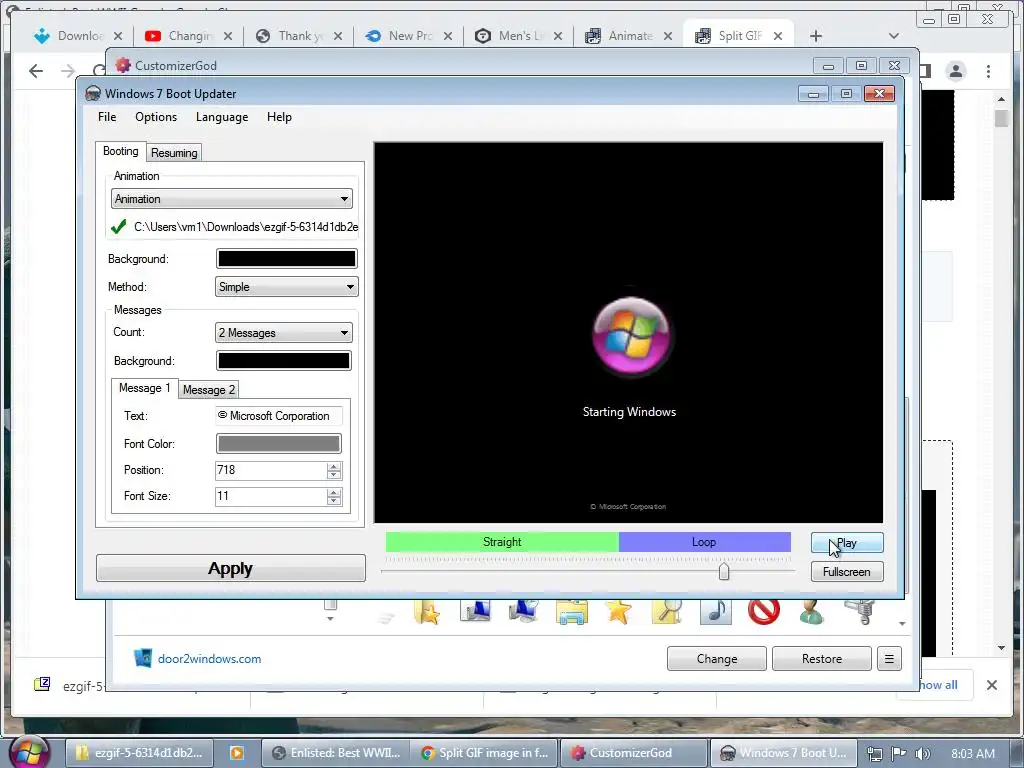Open CustomizerGod from the taskbar
Image resolution: width=1024 pixels, height=768 pixels.
[x=634, y=753]
